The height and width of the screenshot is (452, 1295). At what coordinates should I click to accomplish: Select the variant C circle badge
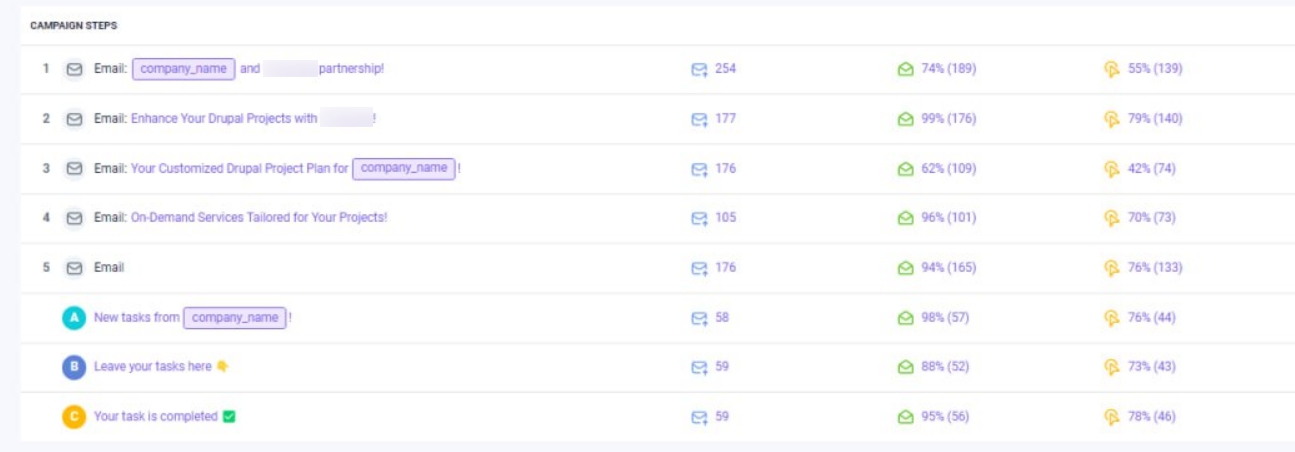tap(74, 417)
